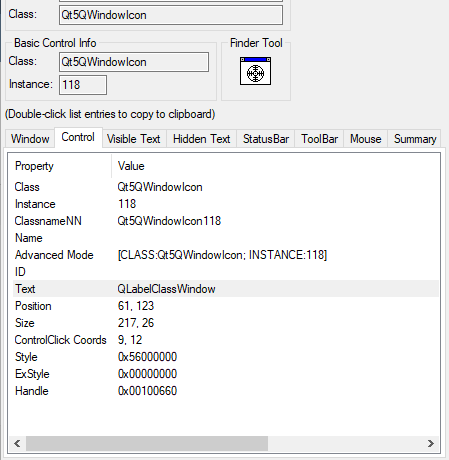Open the ToolBar tab

pos(319,139)
